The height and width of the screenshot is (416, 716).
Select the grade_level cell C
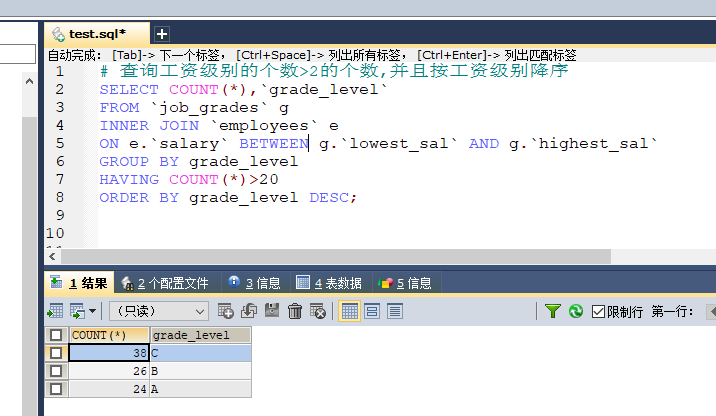(200, 353)
